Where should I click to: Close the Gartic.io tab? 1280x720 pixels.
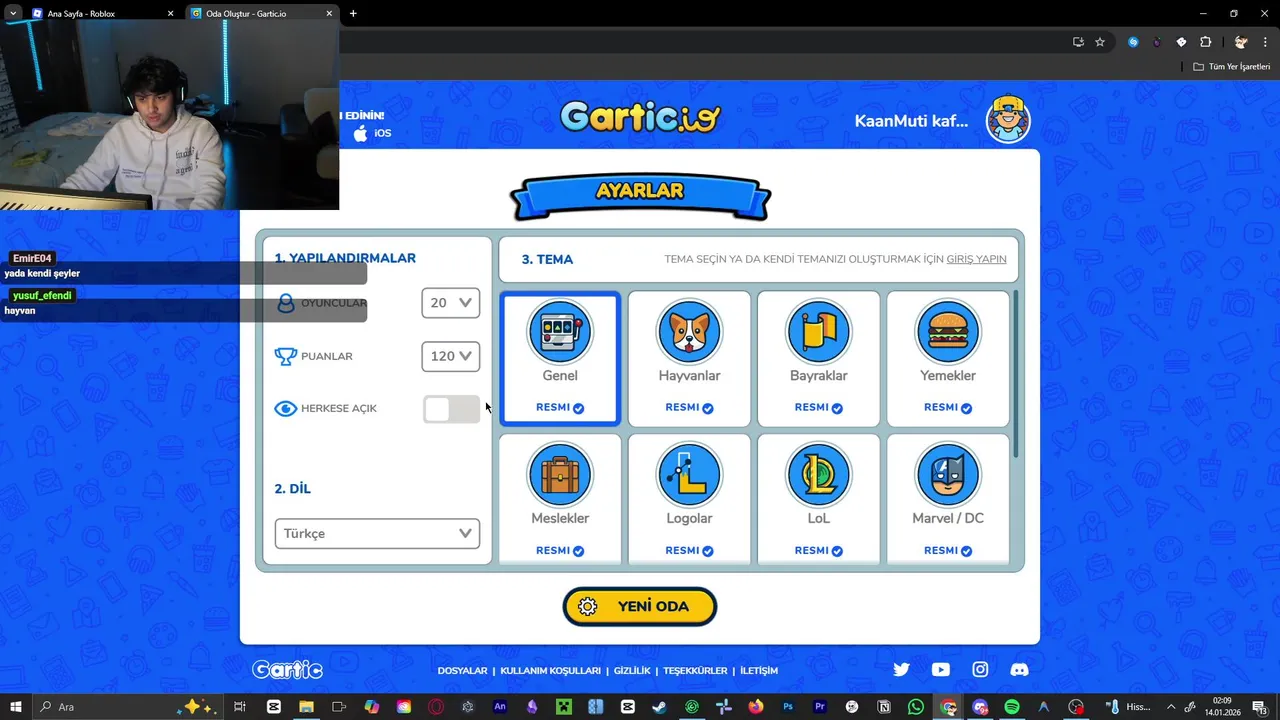pyautogui.click(x=329, y=14)
